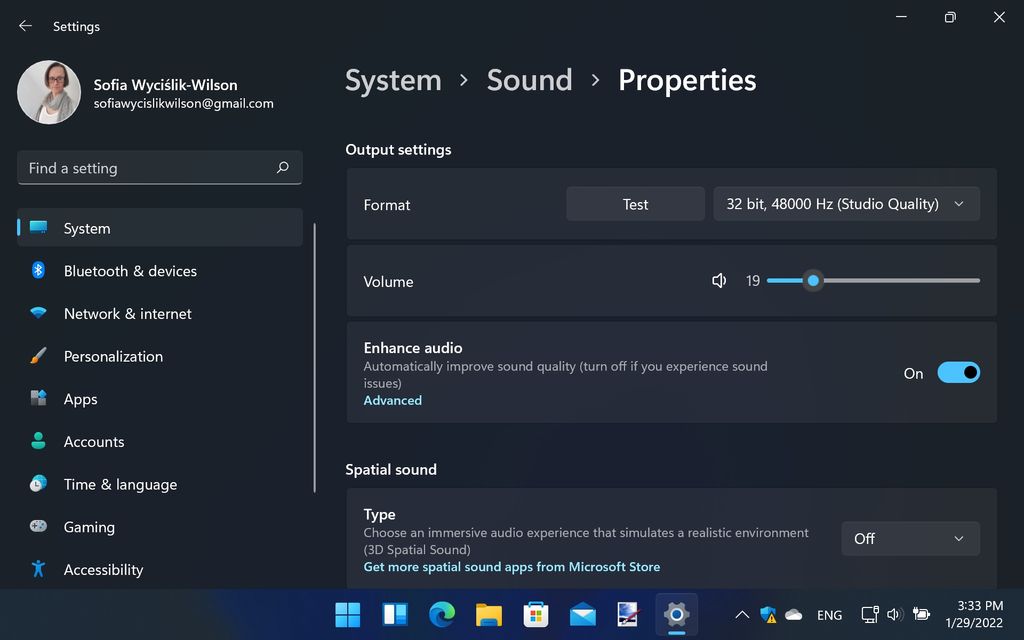Image resolution: width=1024 pixels, height=640 pixels.
Task: Switch to Accounts settings
Action: coord(37,441)
